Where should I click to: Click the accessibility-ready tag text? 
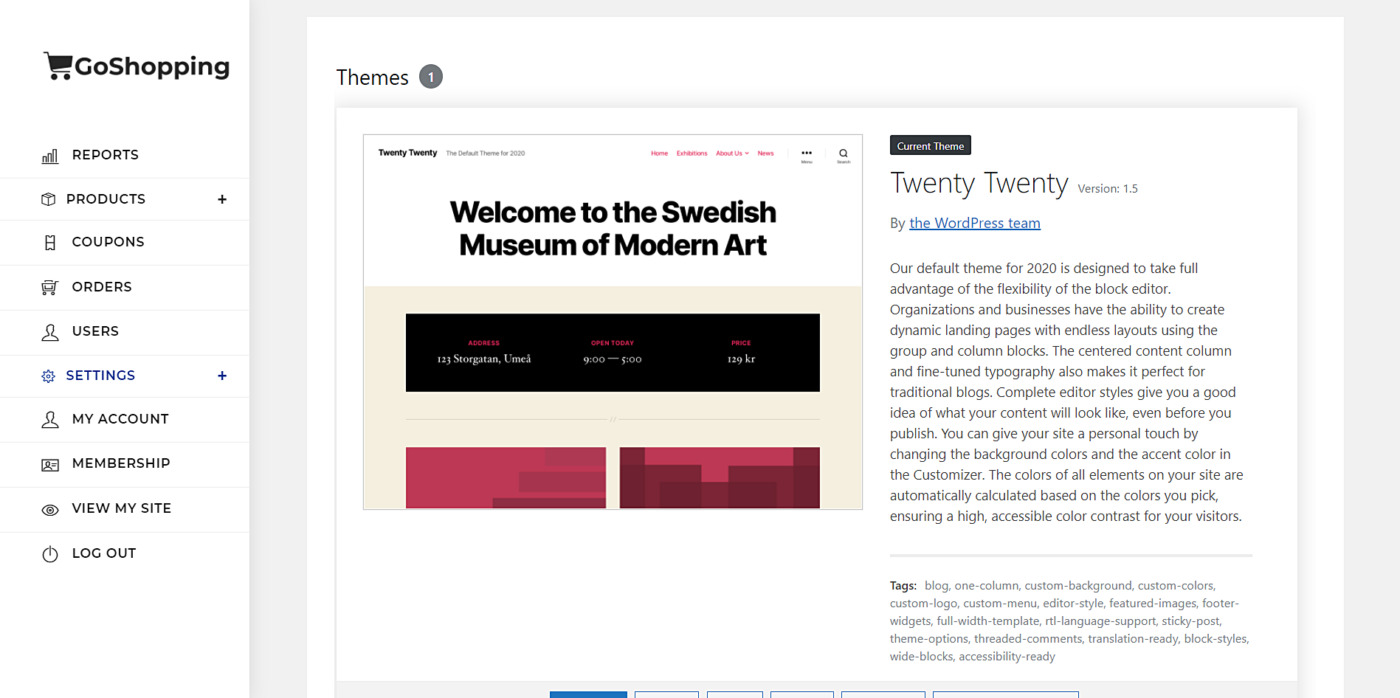1007,657
